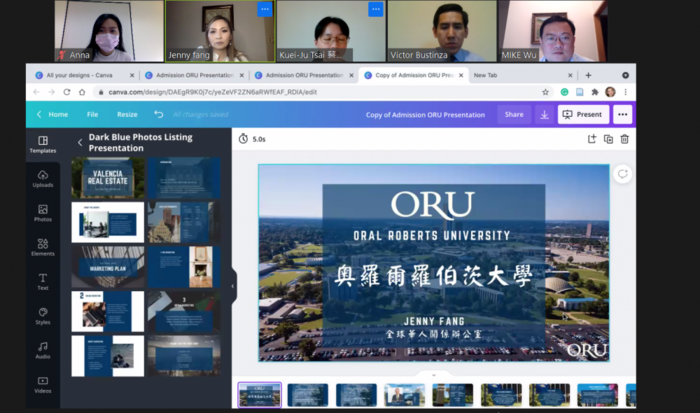700x413 pixels.
Task: Switch to All your designs - Canva tab
Action: point(79,75)
